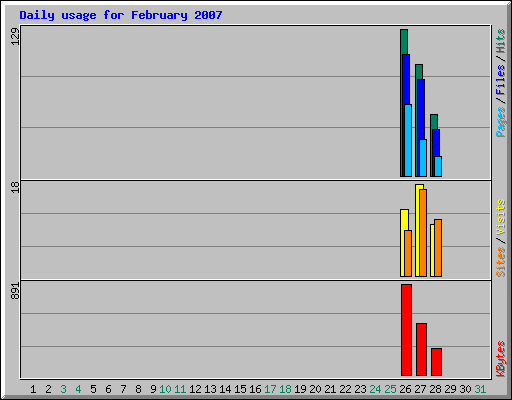
Task: Click the 129 axis value
Action: 15,36
